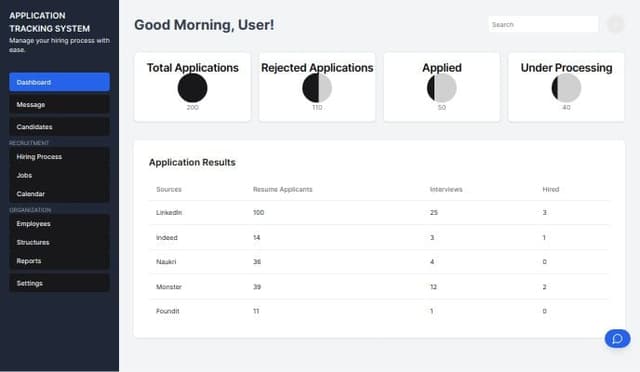Click Monster's 39 resume applicants value
The height and width of the screenshot is (372, 640).
click(257, 287)
